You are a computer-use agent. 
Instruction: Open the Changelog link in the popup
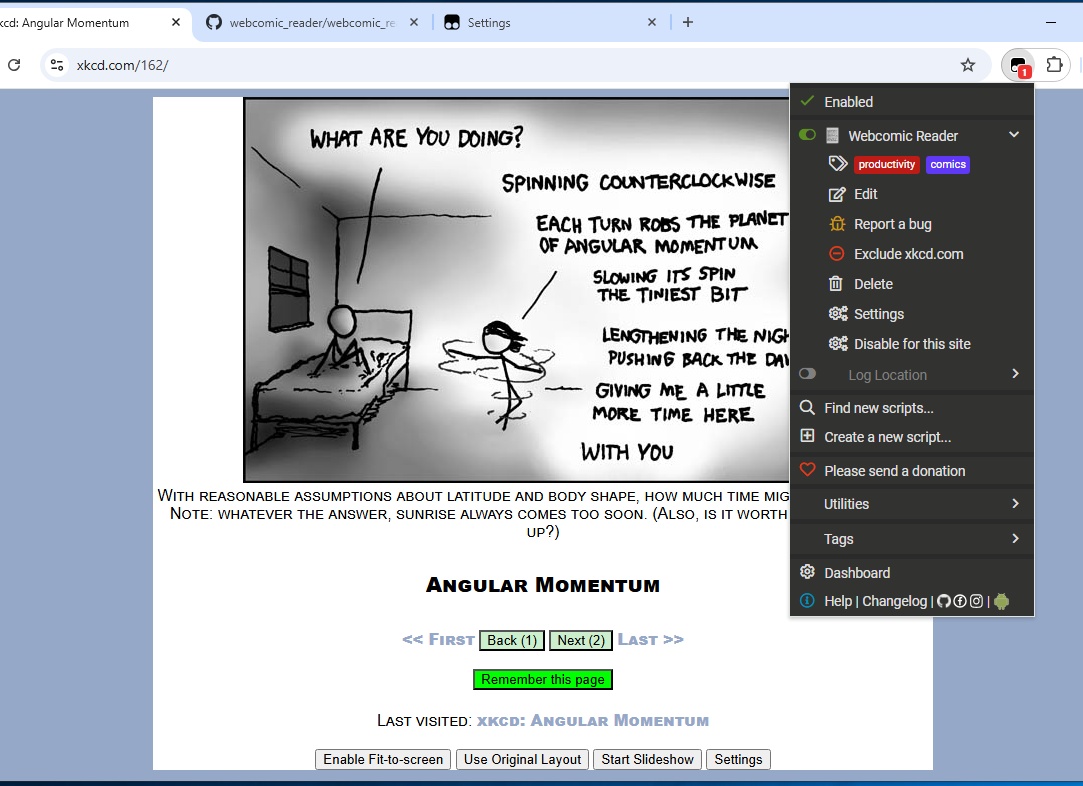(894, 601)
